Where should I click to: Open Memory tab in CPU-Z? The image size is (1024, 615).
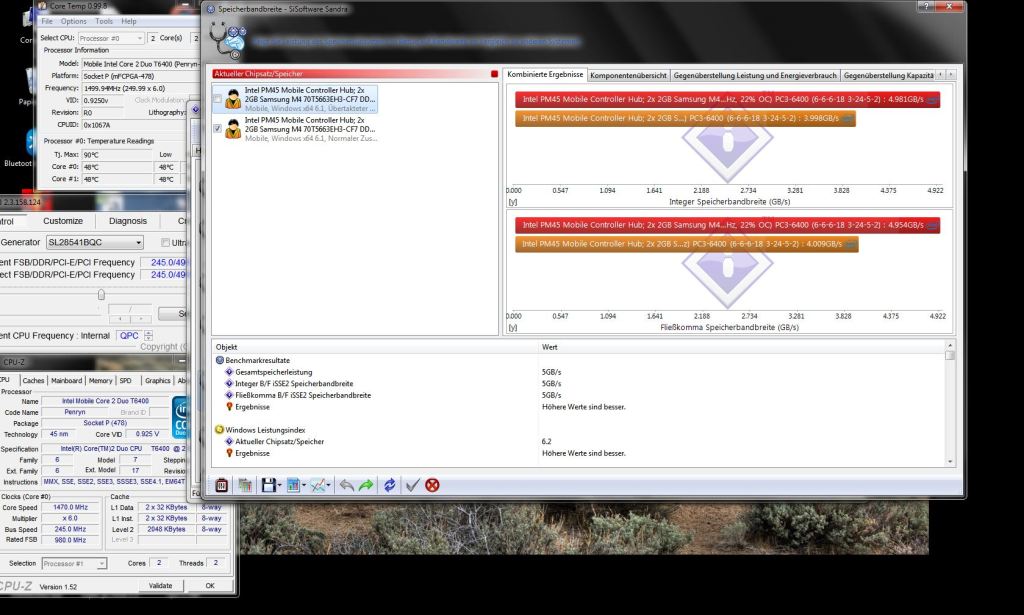pyautogui.click(x=101, y=381)
